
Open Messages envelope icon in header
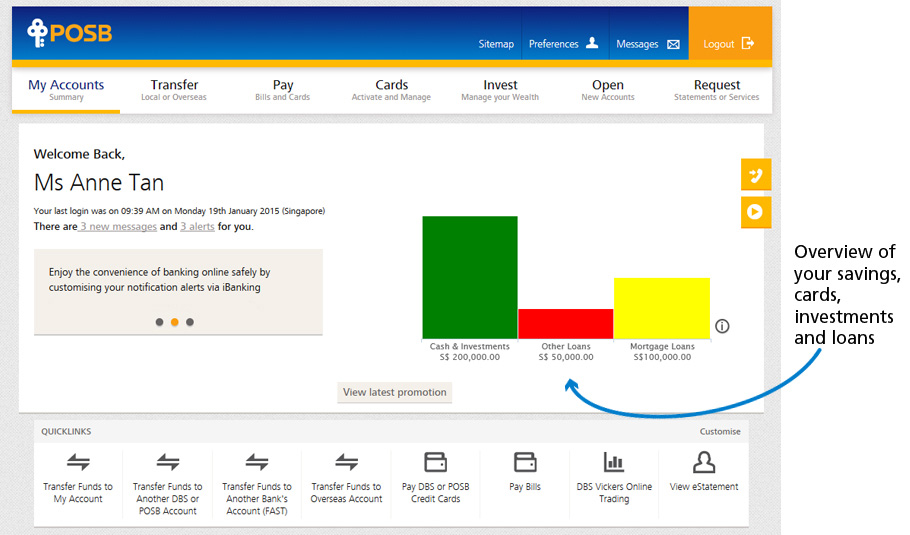click(673, 44)
